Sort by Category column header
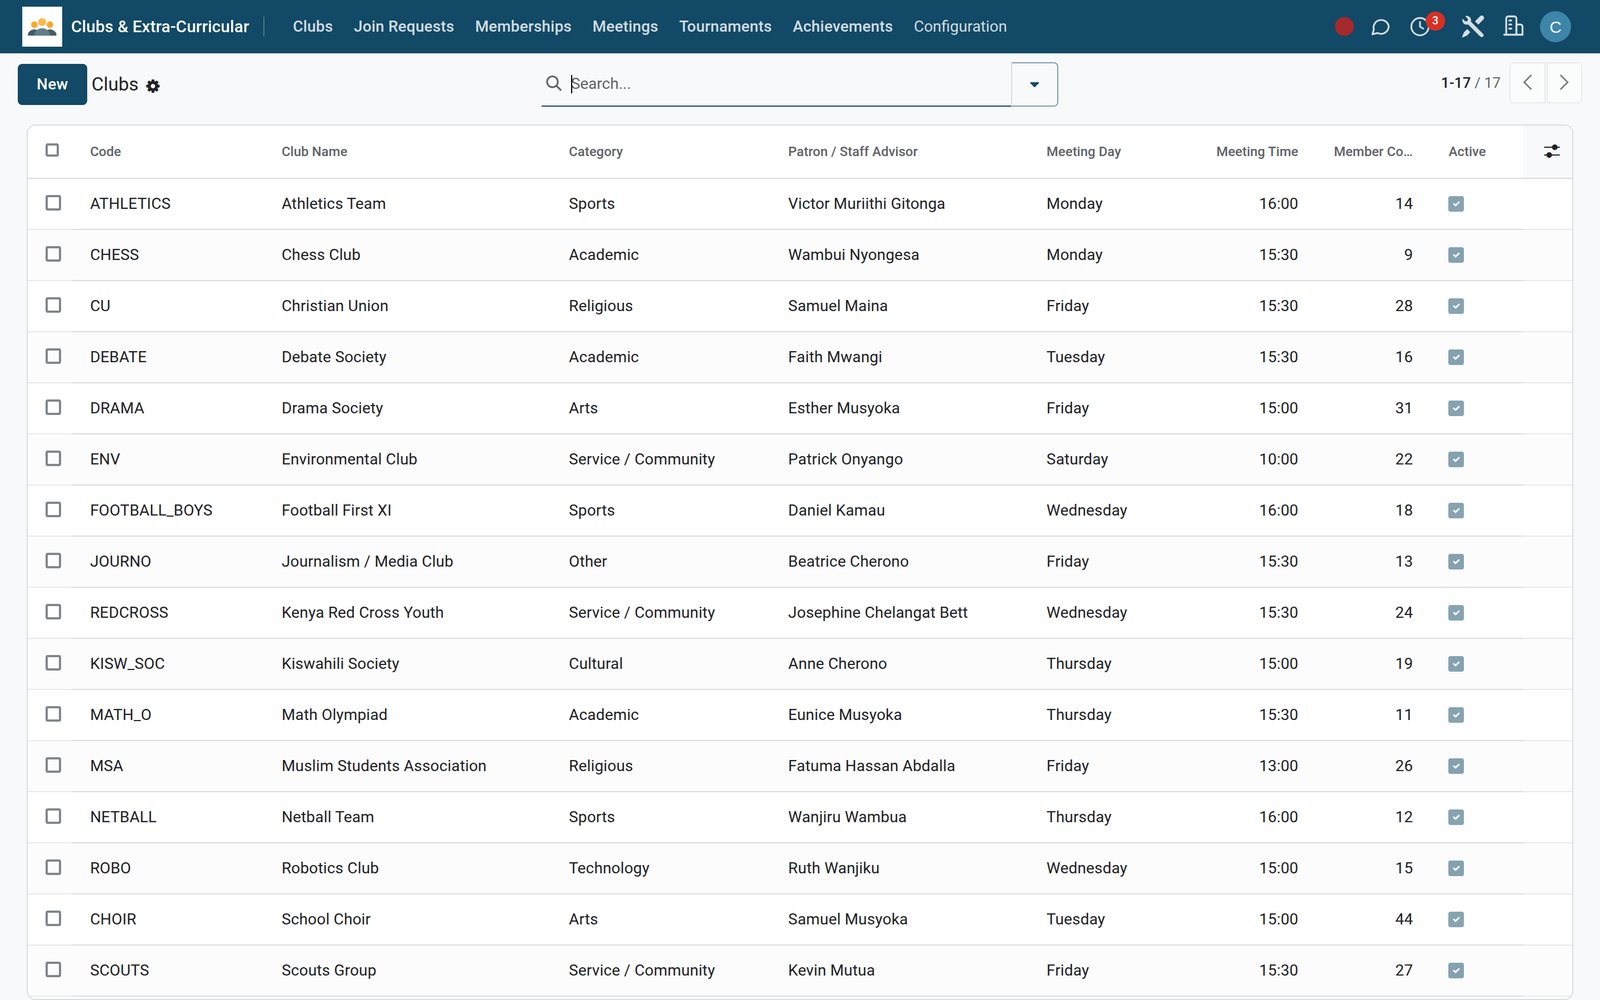Image resolution: width=1600 pixels, height=1000 pixels. (596, 152)
